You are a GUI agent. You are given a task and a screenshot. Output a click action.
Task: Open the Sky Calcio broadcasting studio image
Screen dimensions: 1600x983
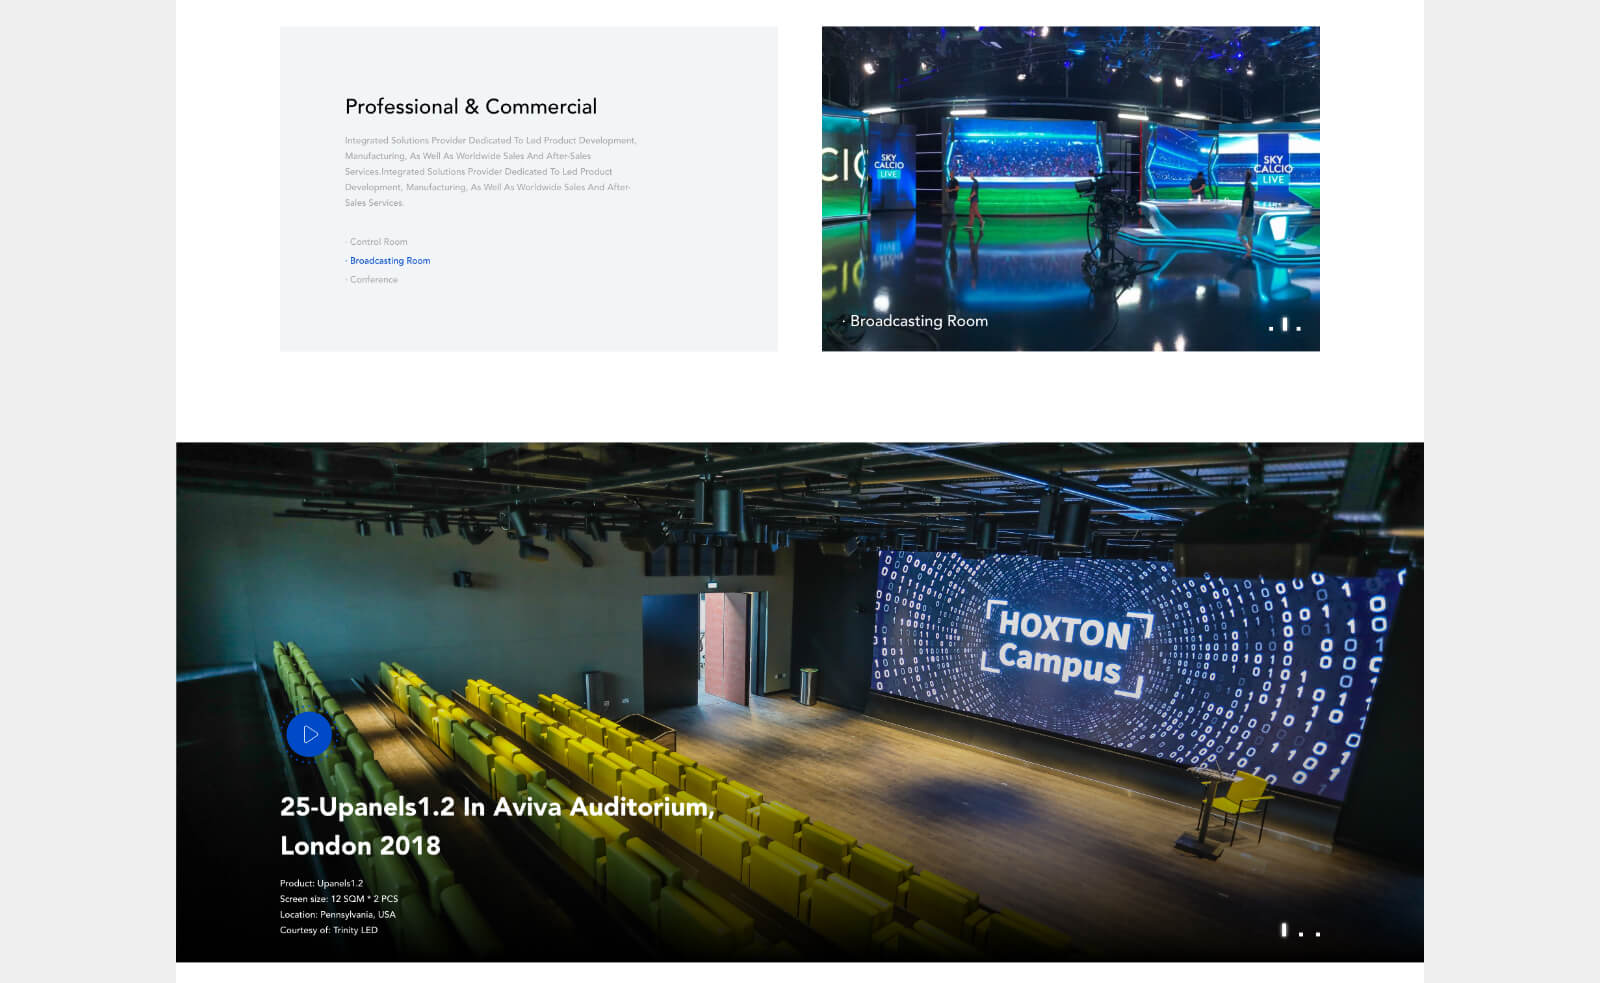(1070, 170)
